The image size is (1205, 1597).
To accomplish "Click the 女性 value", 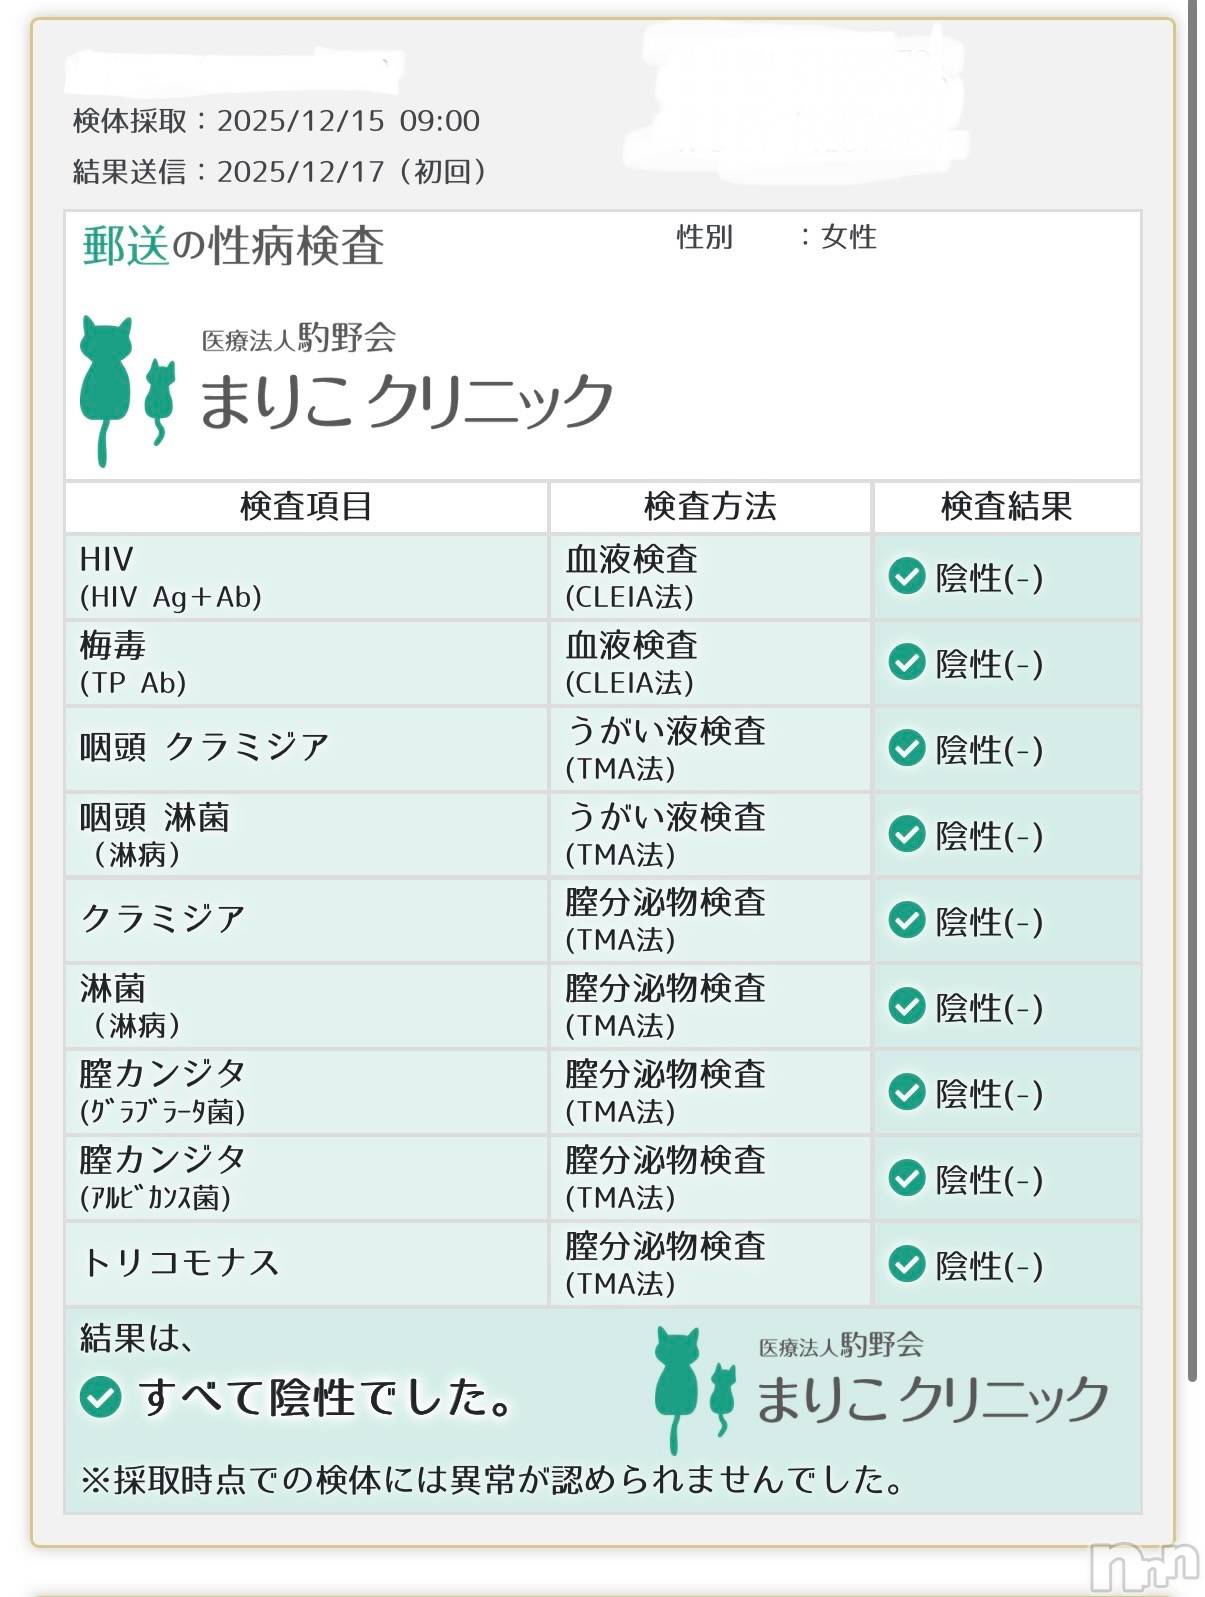I will (x=849, y=238).
